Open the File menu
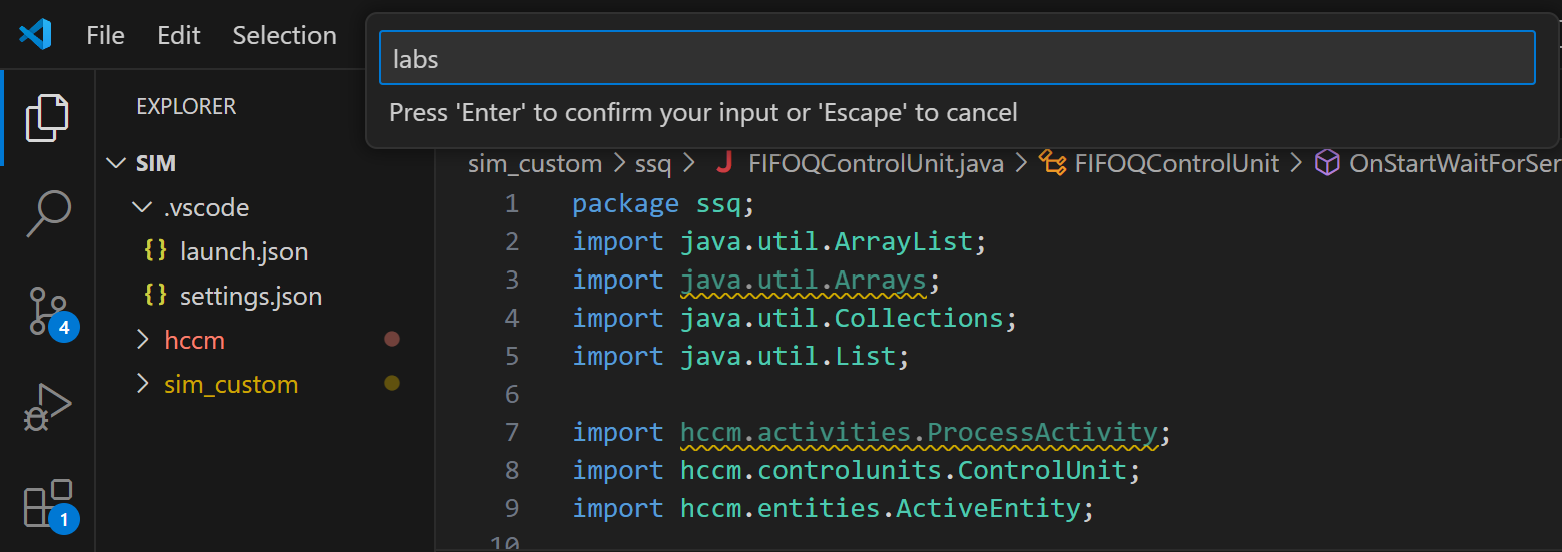1562x552 pixels. click(105, 35)
